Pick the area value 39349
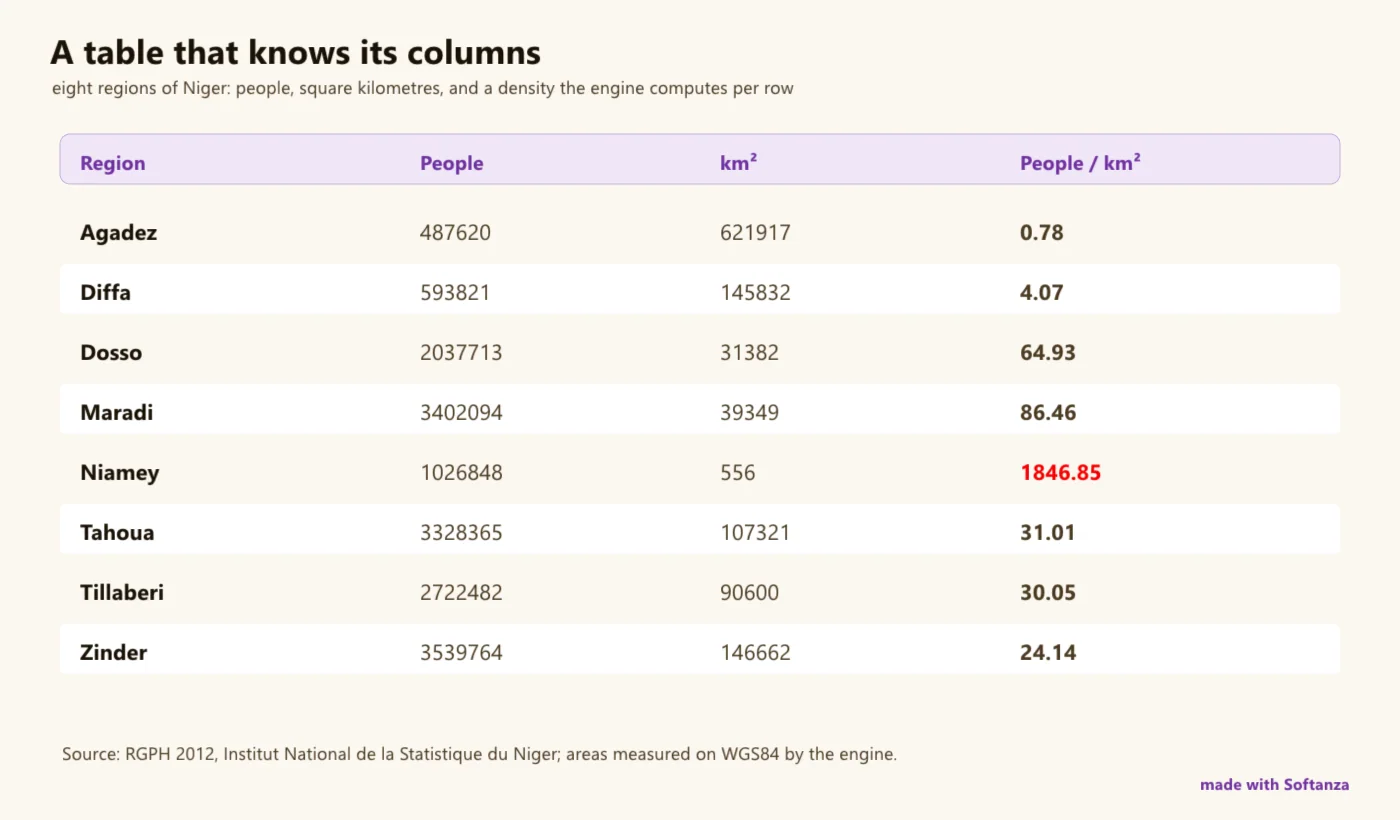 [750, 413]
